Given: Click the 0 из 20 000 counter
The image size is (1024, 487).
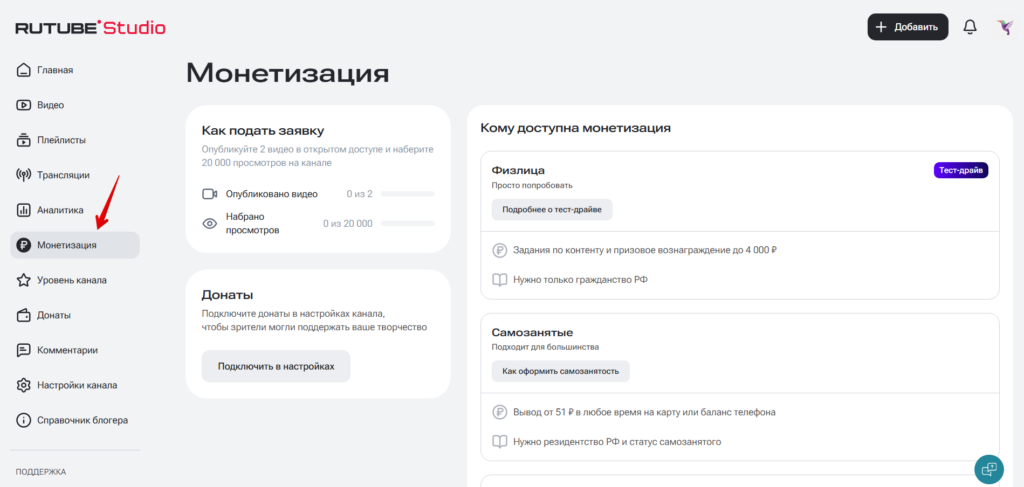Looking at the screenshot, I should (x=347, y=223).
